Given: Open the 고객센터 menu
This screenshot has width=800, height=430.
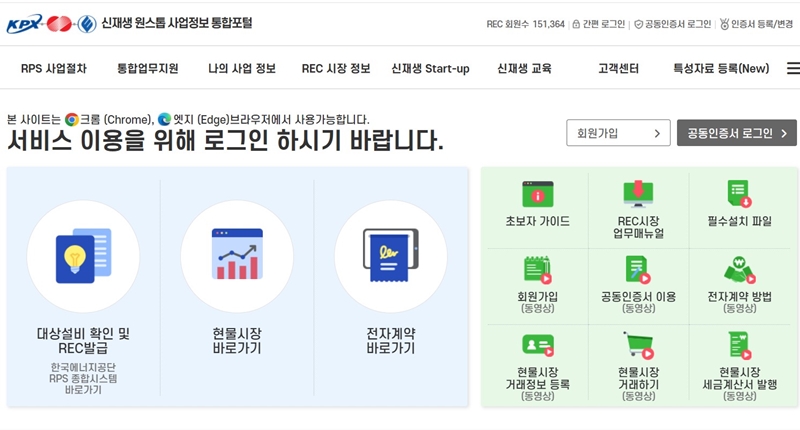Looking at the screenshot, I should (618, 68).
